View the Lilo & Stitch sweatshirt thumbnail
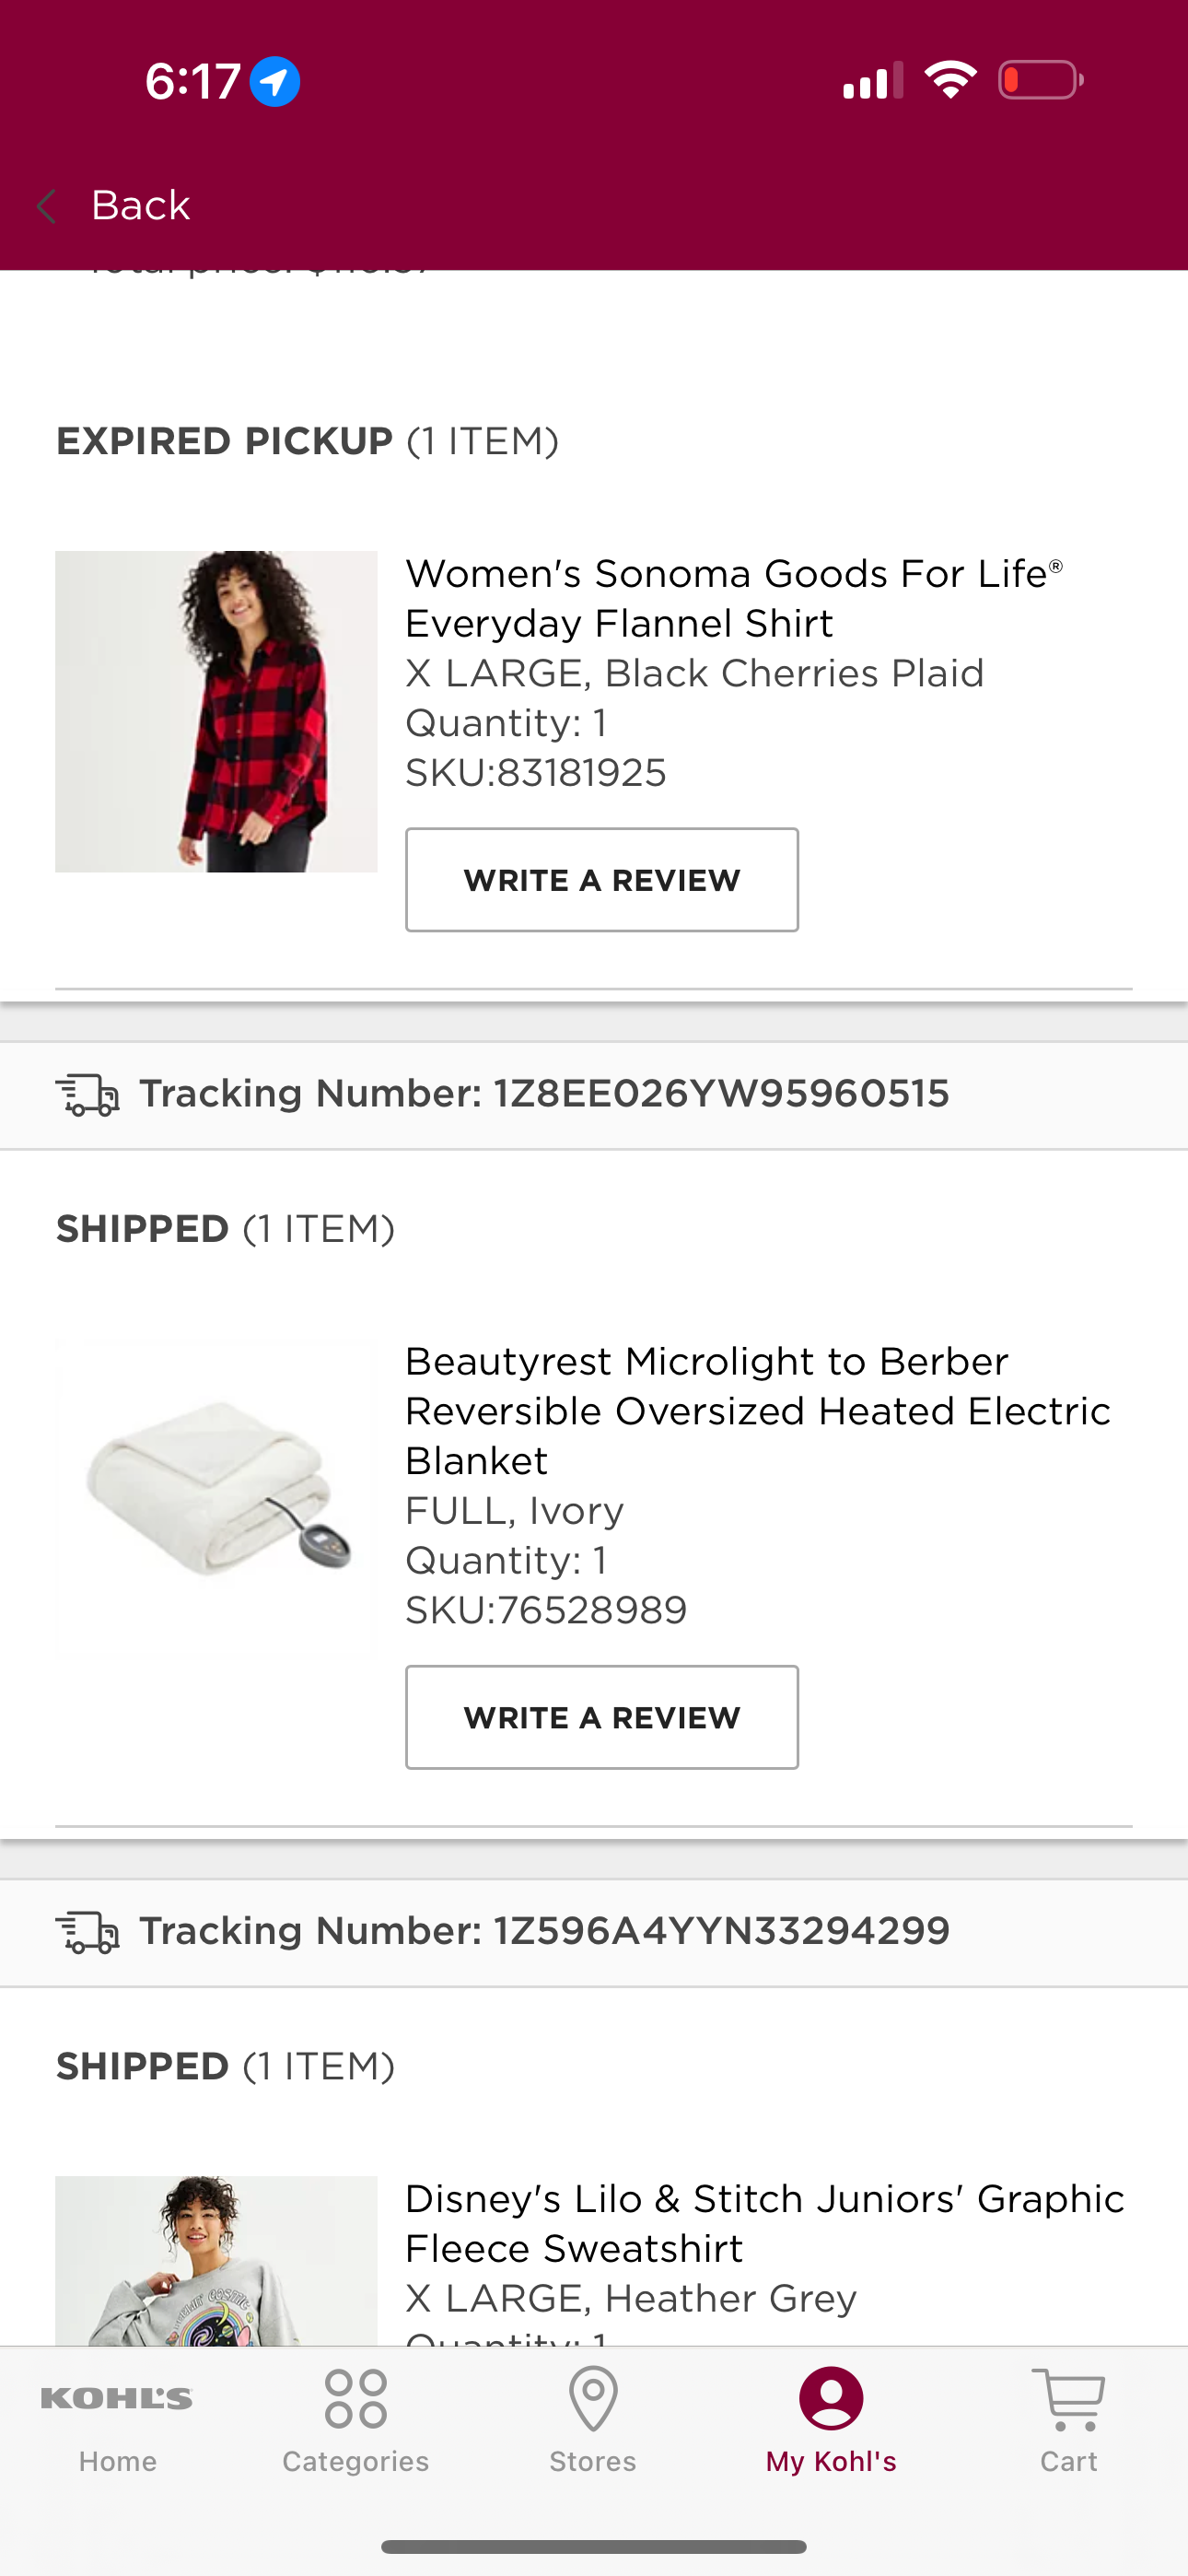This screenshot has height=2576, width=1188. click(216, 2261)
